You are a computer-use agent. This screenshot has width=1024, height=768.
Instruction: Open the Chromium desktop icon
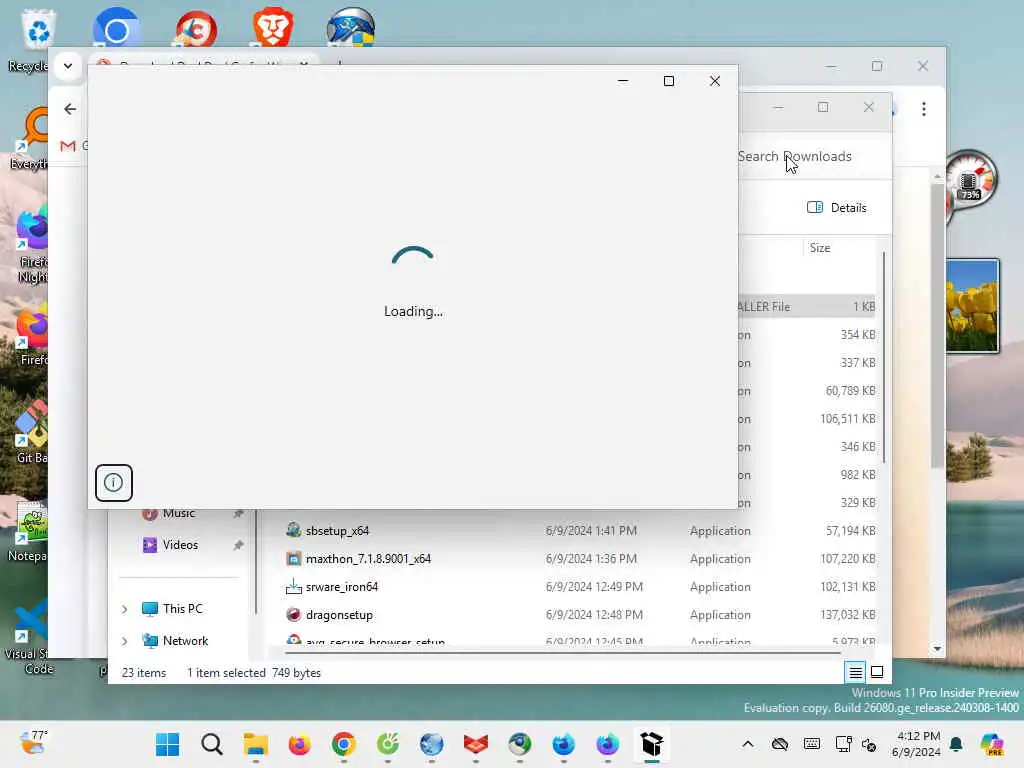coord(116,27)
